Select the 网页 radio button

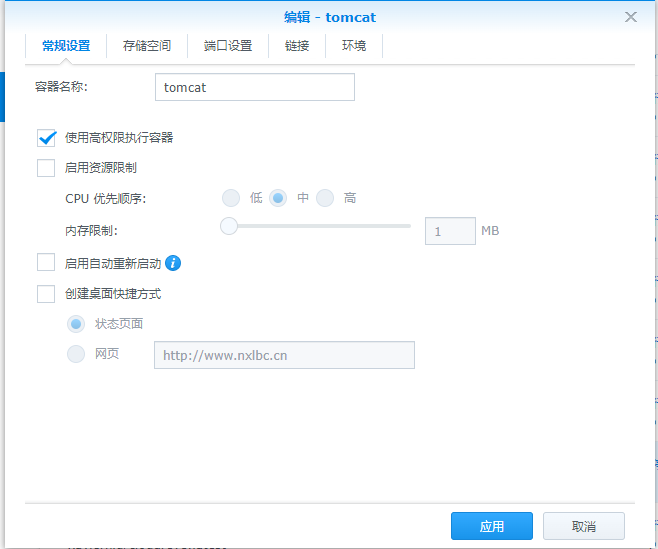(76, 354)
